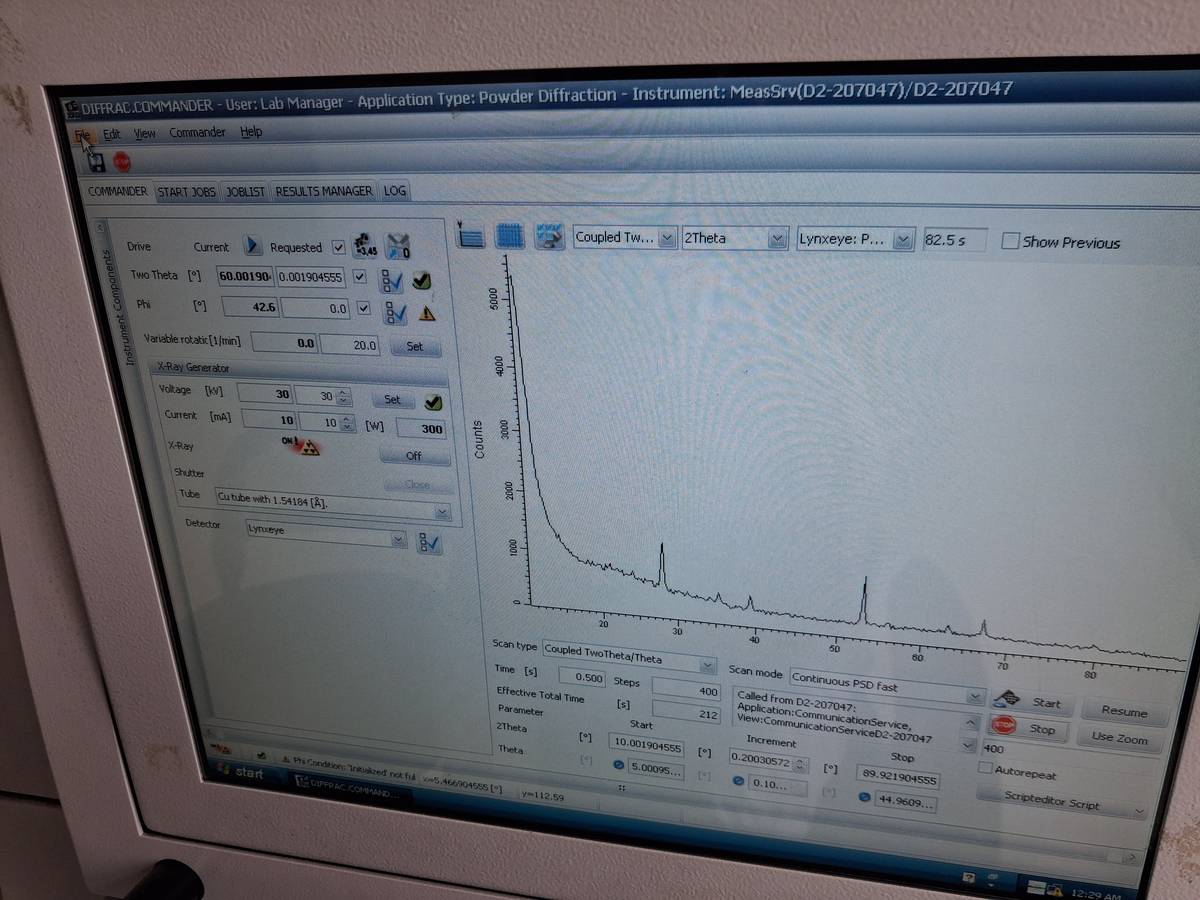The height and width of the screenshot is (900, 1200).
Task: Open the Detector Lynxeye dropdown
Action: 326,534
